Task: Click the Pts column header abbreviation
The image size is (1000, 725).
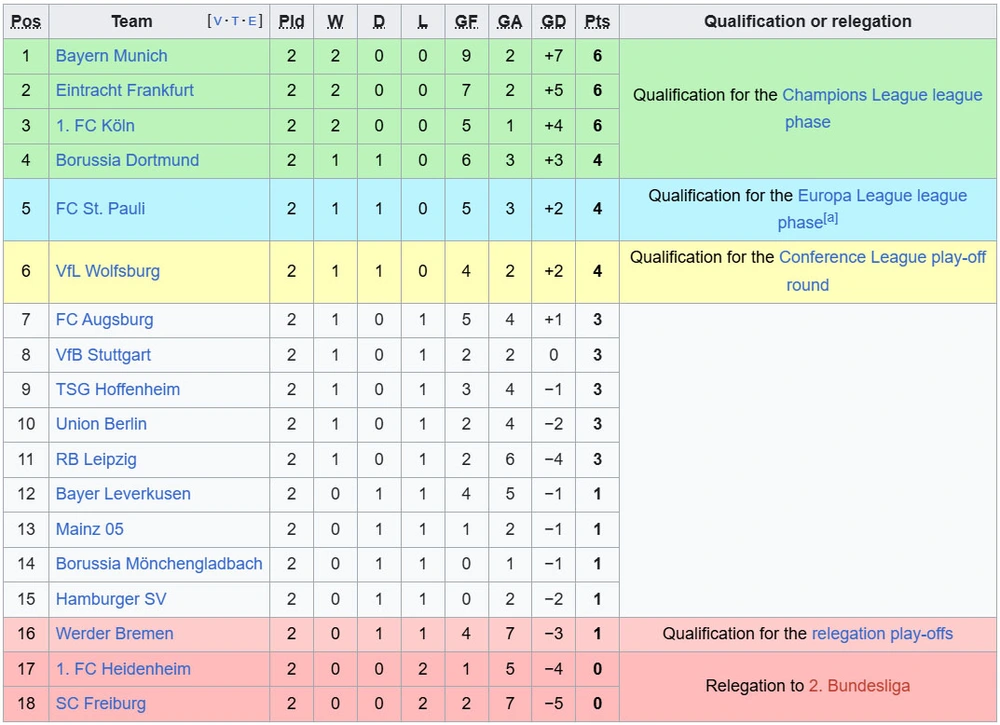Action: tap(597, 22)
